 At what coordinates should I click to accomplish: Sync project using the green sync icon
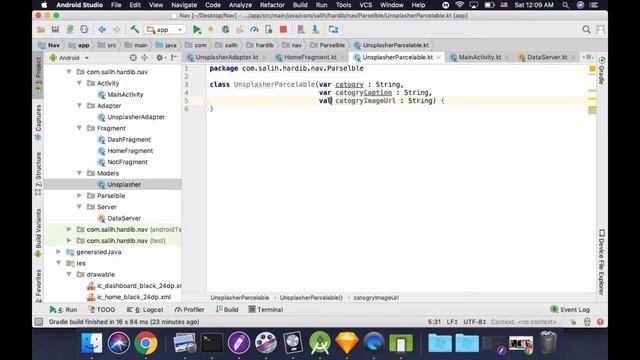pyautogui.click(x=70, y=29)
